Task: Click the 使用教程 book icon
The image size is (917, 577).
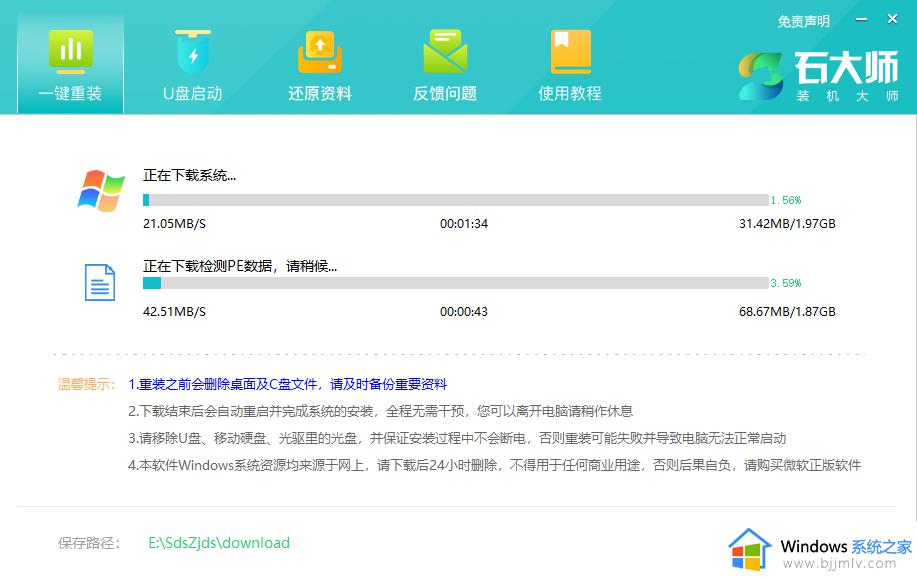Action: click(x=570, y=51)
